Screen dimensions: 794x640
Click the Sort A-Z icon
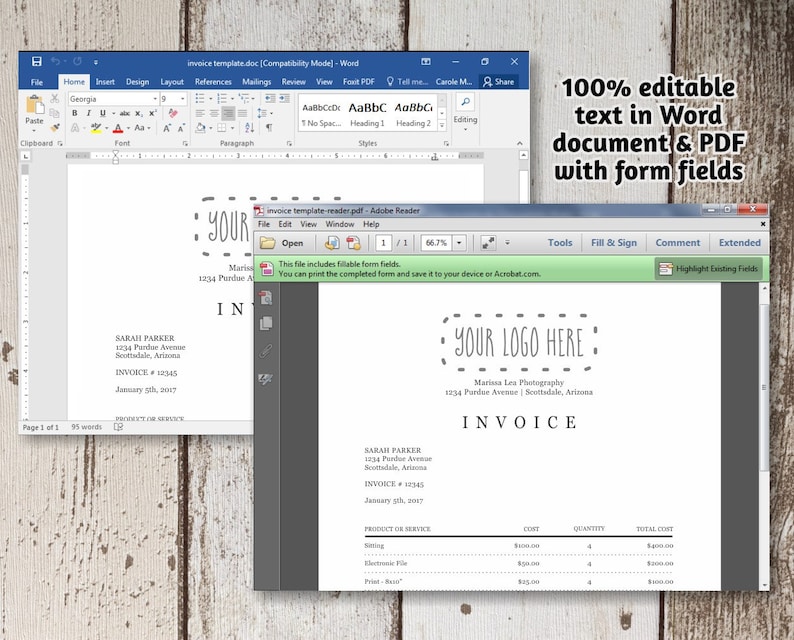click(249, 128)
